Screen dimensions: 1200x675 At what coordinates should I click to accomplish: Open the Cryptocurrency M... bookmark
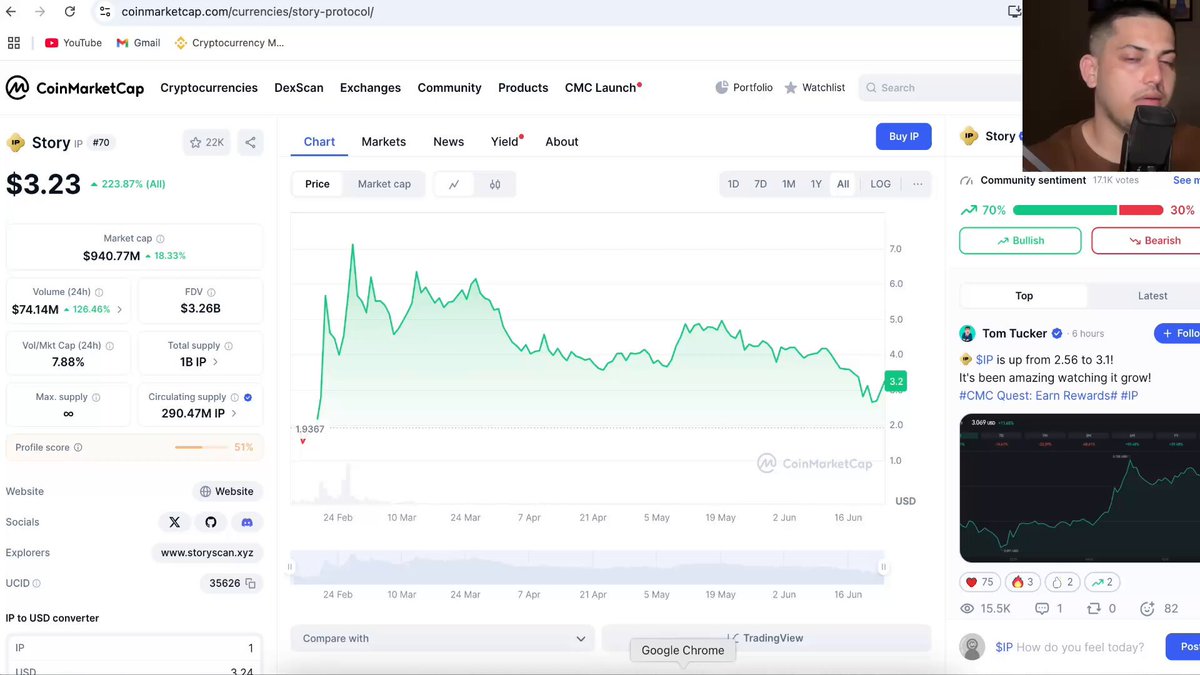tap(229, 43)
